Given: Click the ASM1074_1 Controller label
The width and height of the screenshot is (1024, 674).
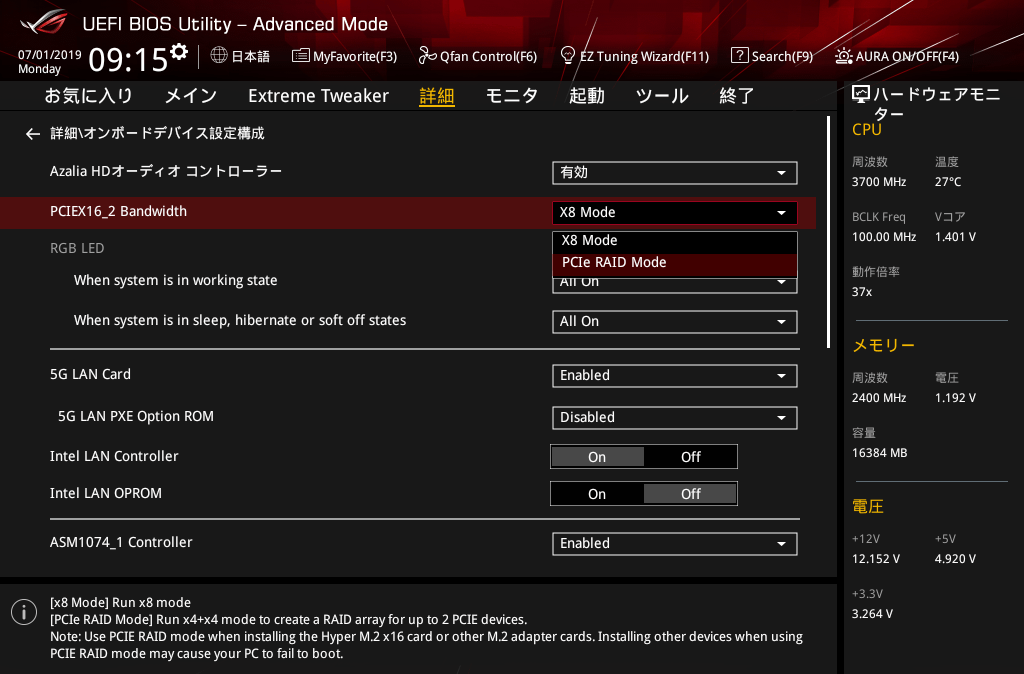Looking at the screenshot, I should click(x=121, y=543).
